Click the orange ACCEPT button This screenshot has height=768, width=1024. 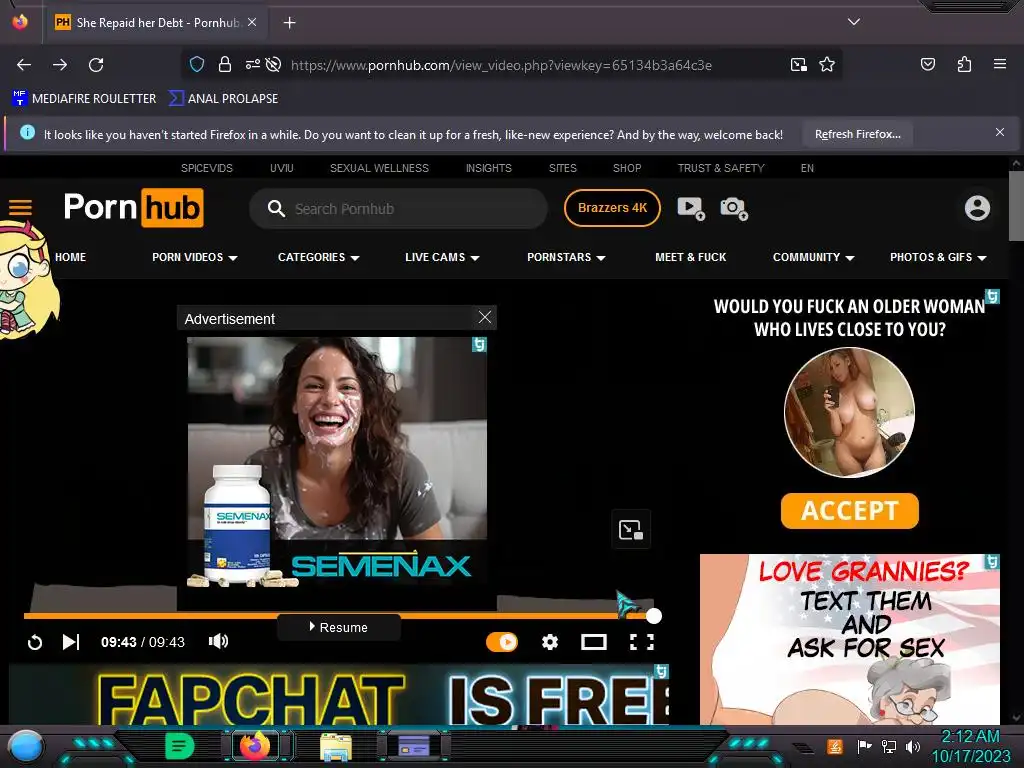click(x=849, y=511)
